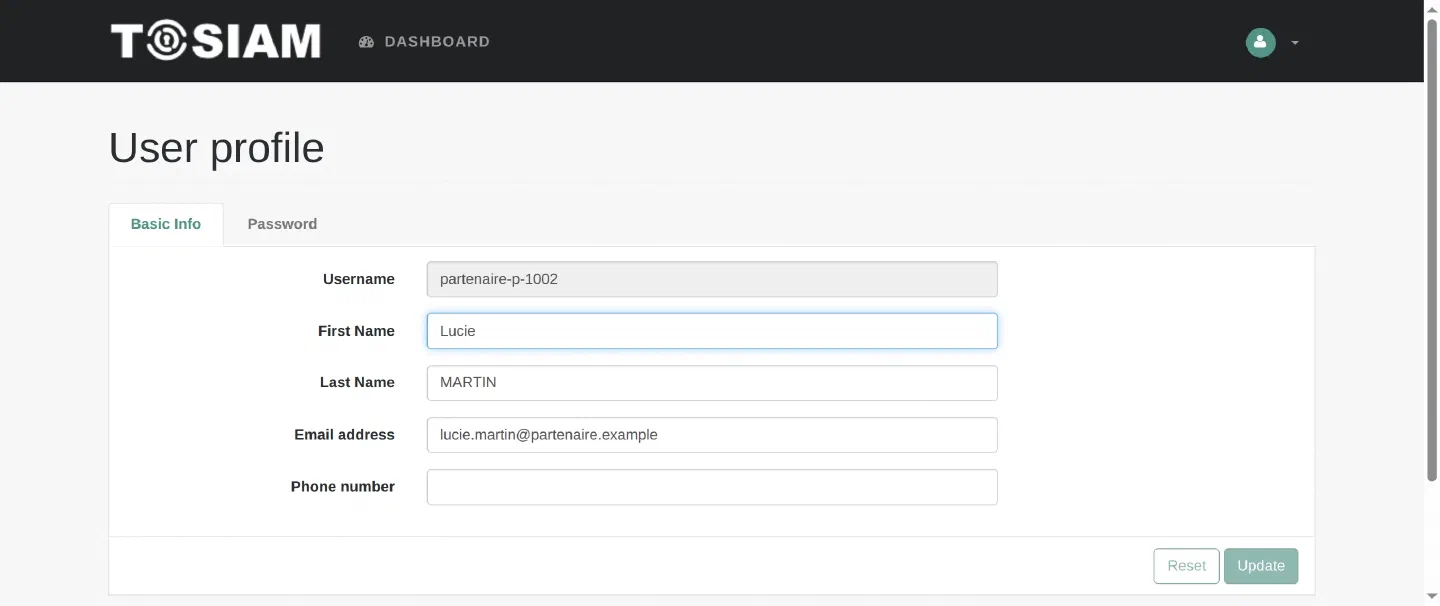Click the Last Name label
Screen dimensions: 1440x606
357,383
